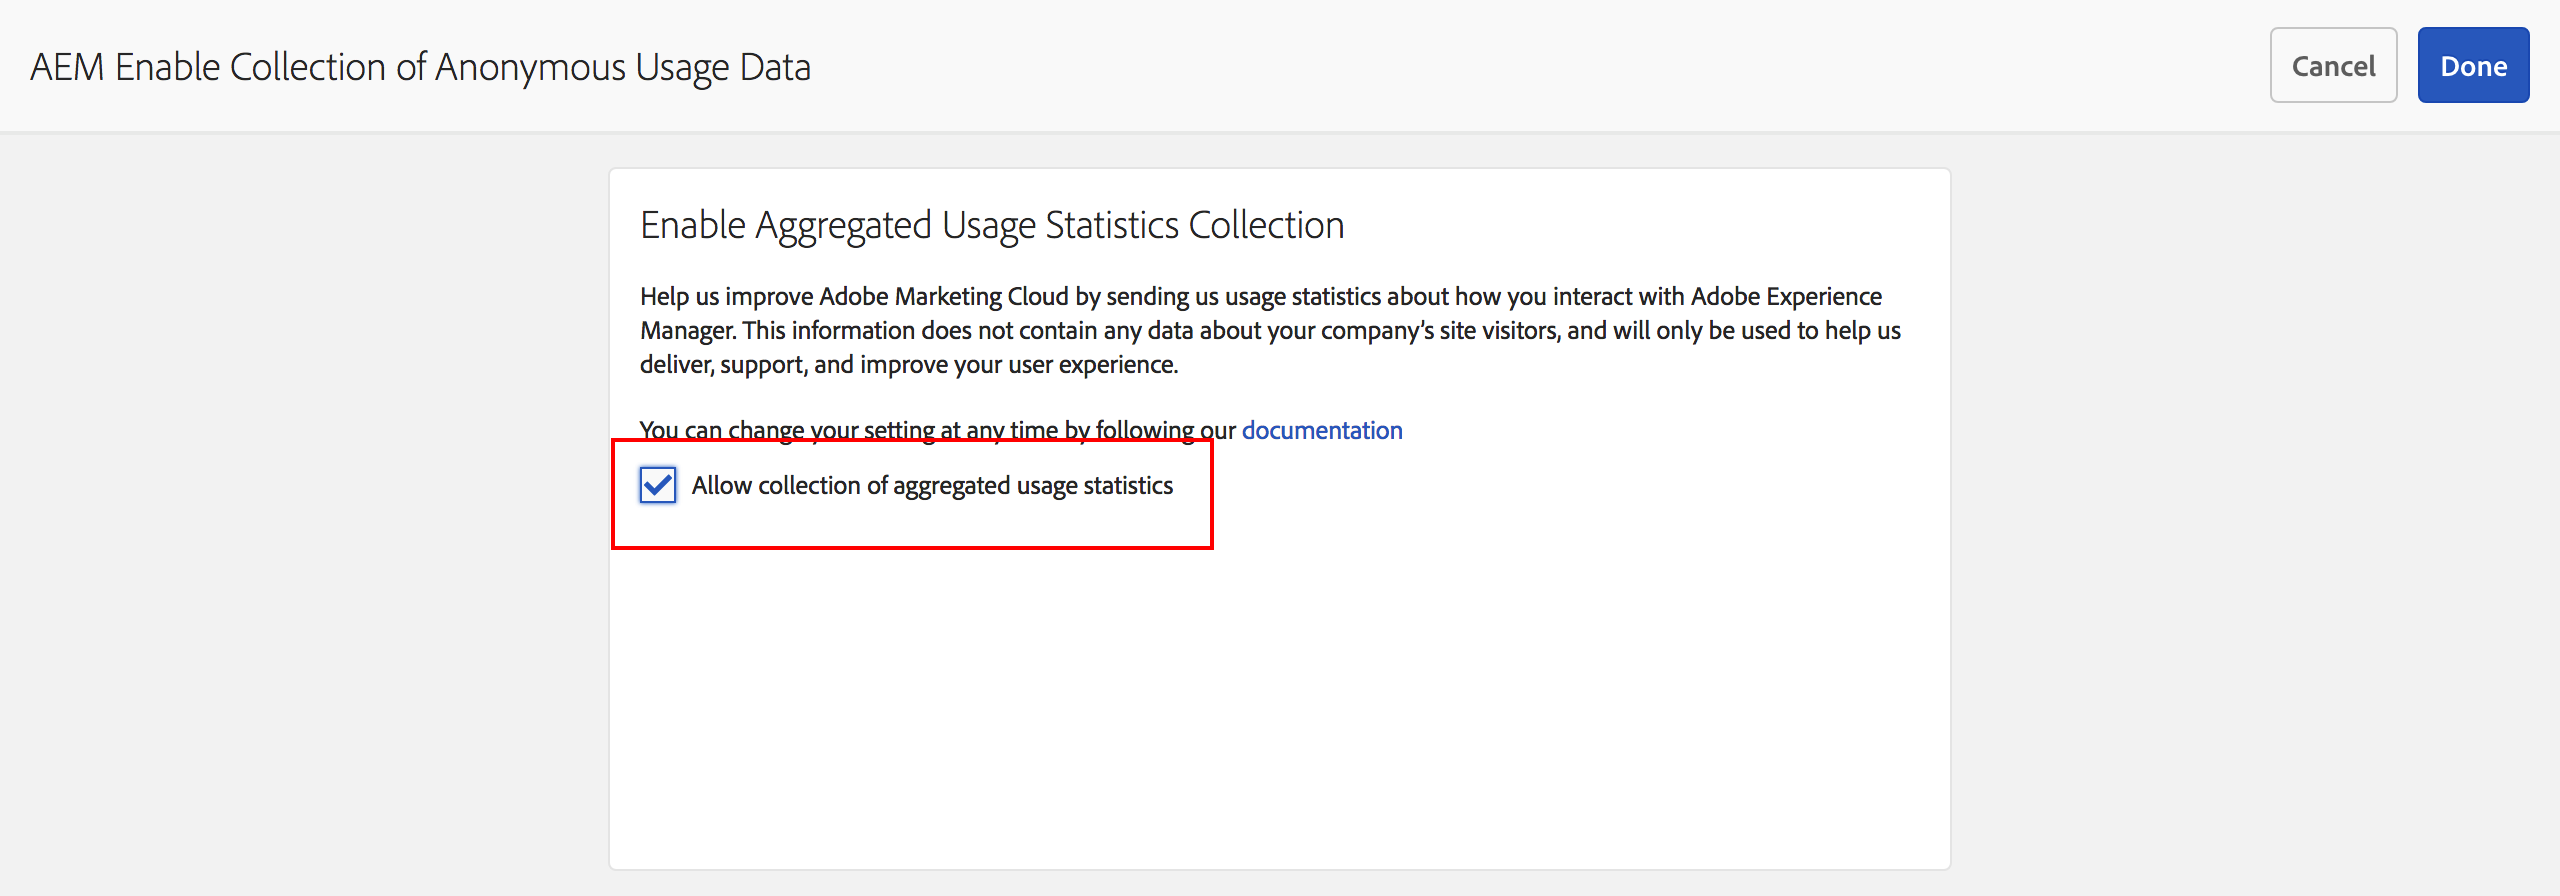Click the phrase "company's site visitors" in the description

coord(1439,331)
